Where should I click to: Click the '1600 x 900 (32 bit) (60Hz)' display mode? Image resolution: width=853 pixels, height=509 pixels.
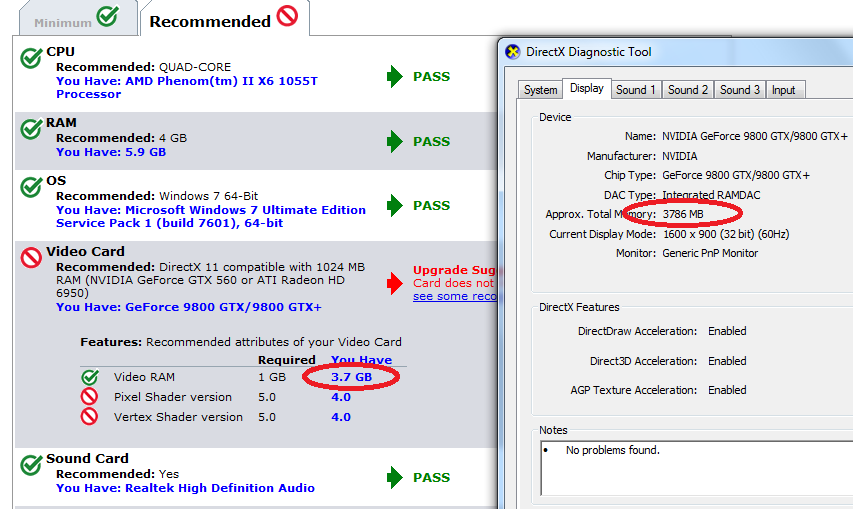(726, 234)
